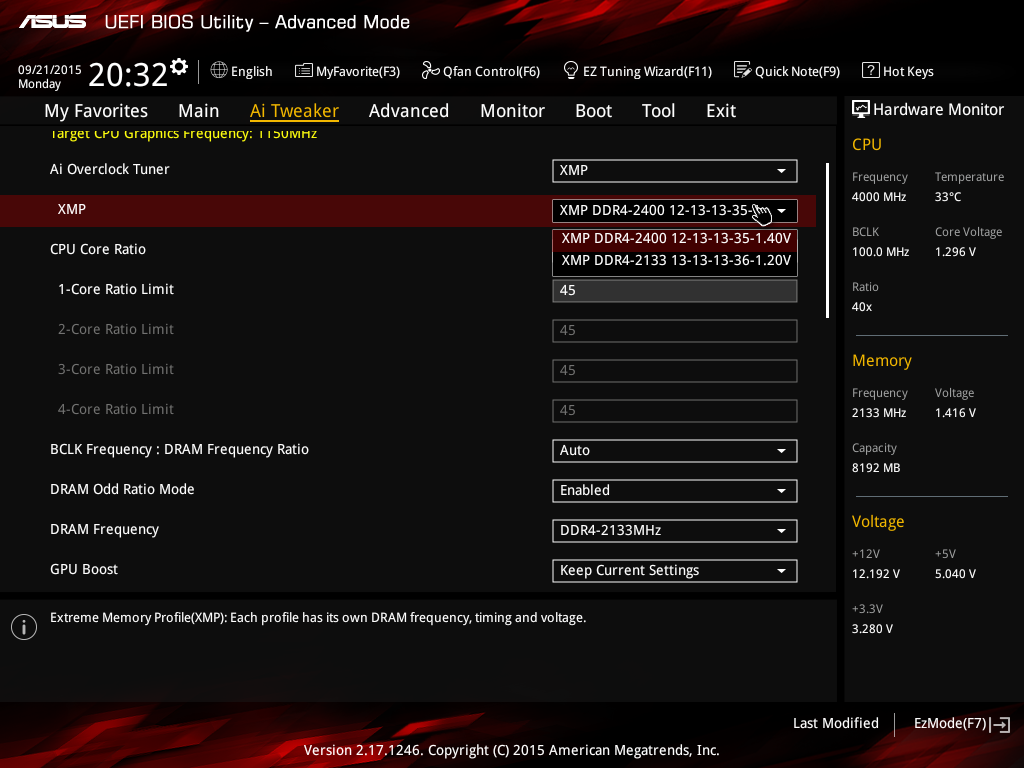
Task: Click the 4-Core Ratio Limit field
Action: [675, 411]
